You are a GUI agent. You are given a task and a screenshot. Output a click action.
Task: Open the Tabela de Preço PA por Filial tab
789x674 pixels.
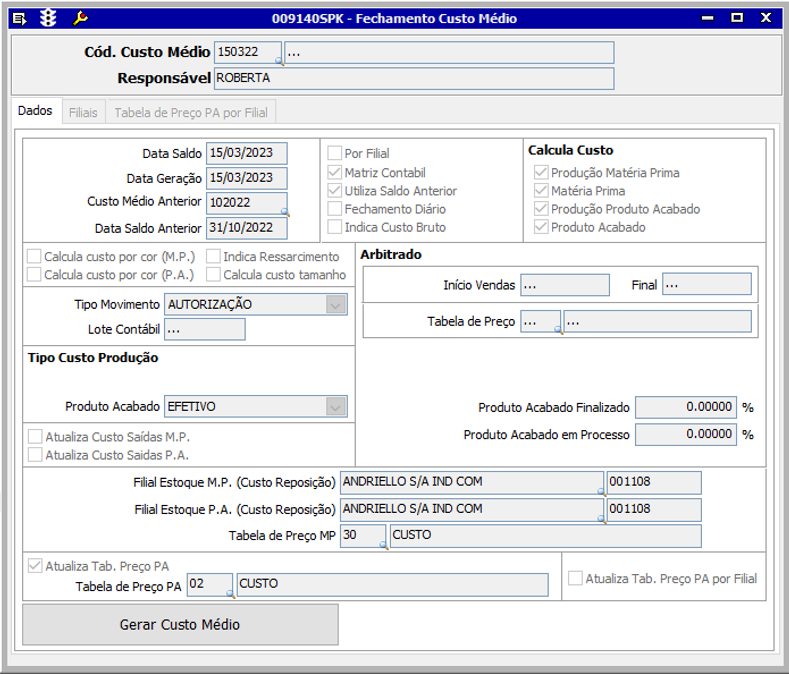click(191, 113)
